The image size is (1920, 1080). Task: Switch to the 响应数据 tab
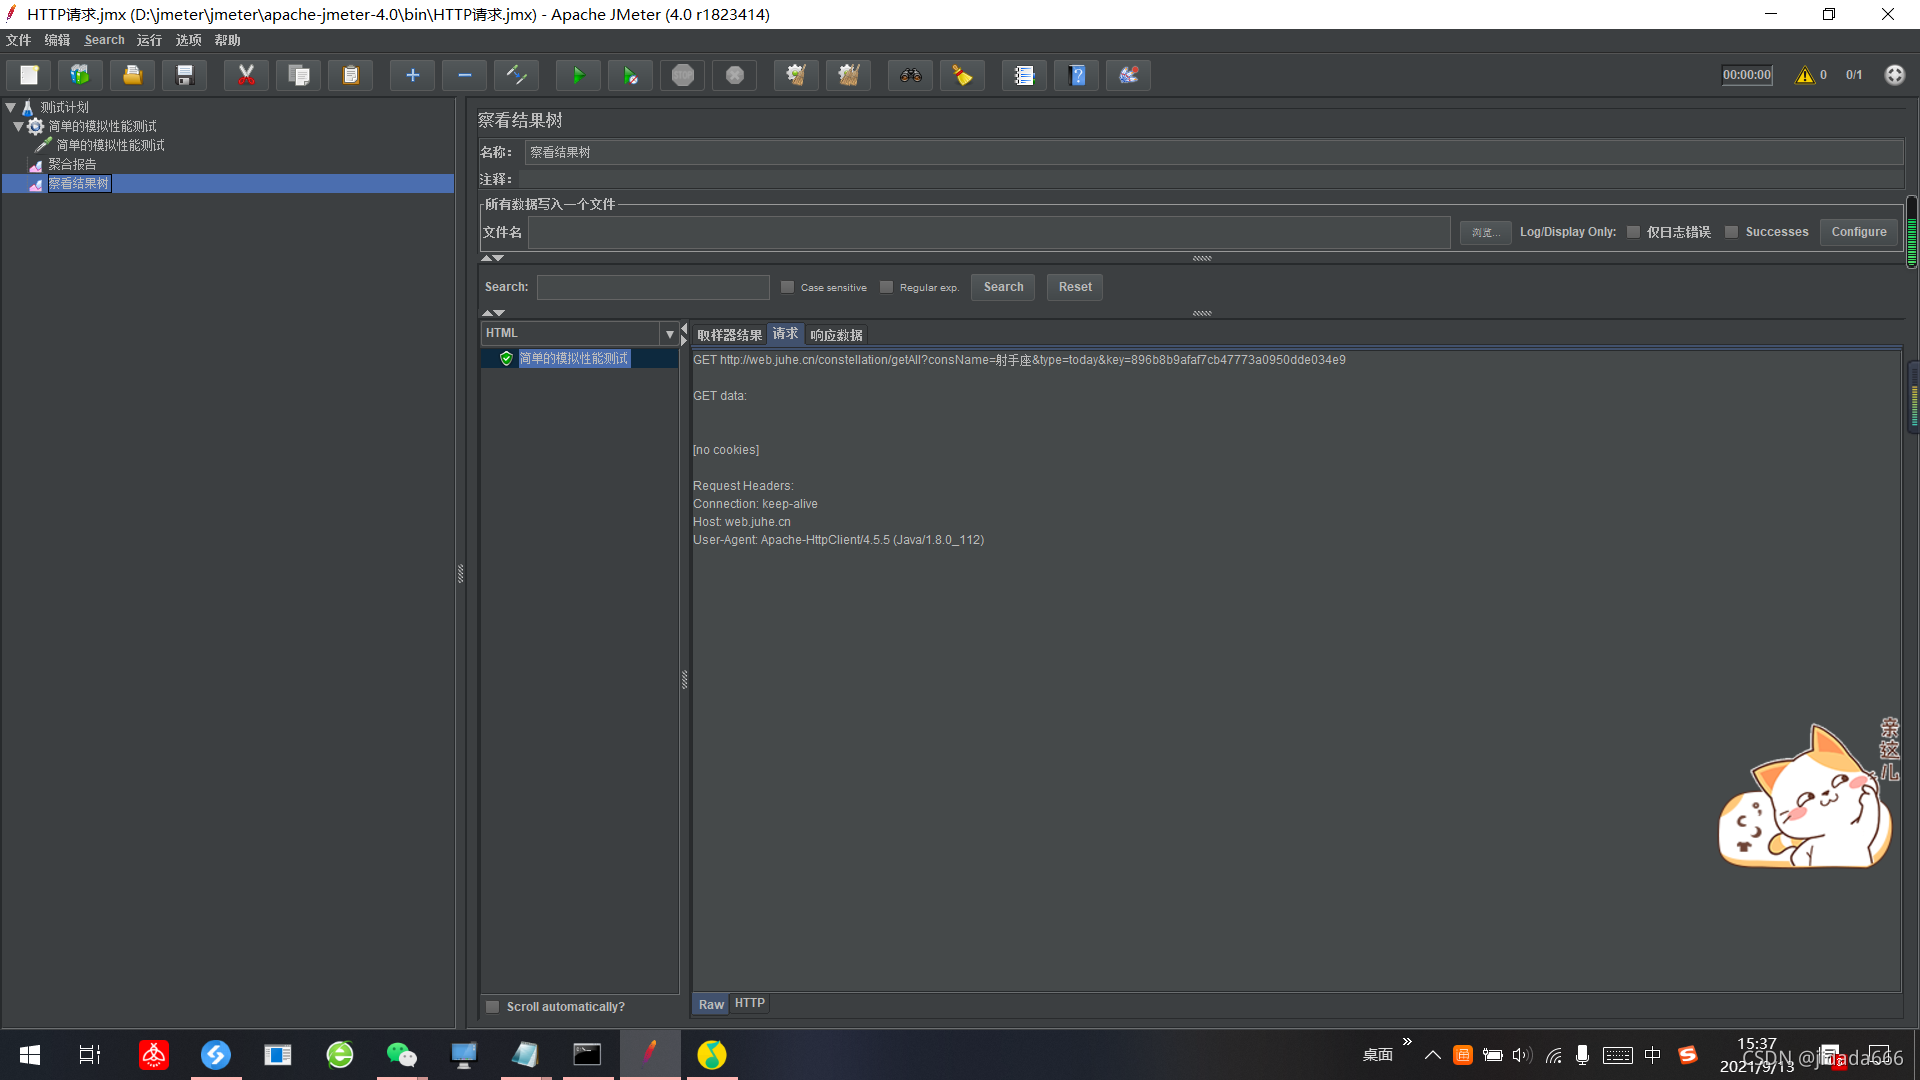pyautogui.click(x=836, y=335)
